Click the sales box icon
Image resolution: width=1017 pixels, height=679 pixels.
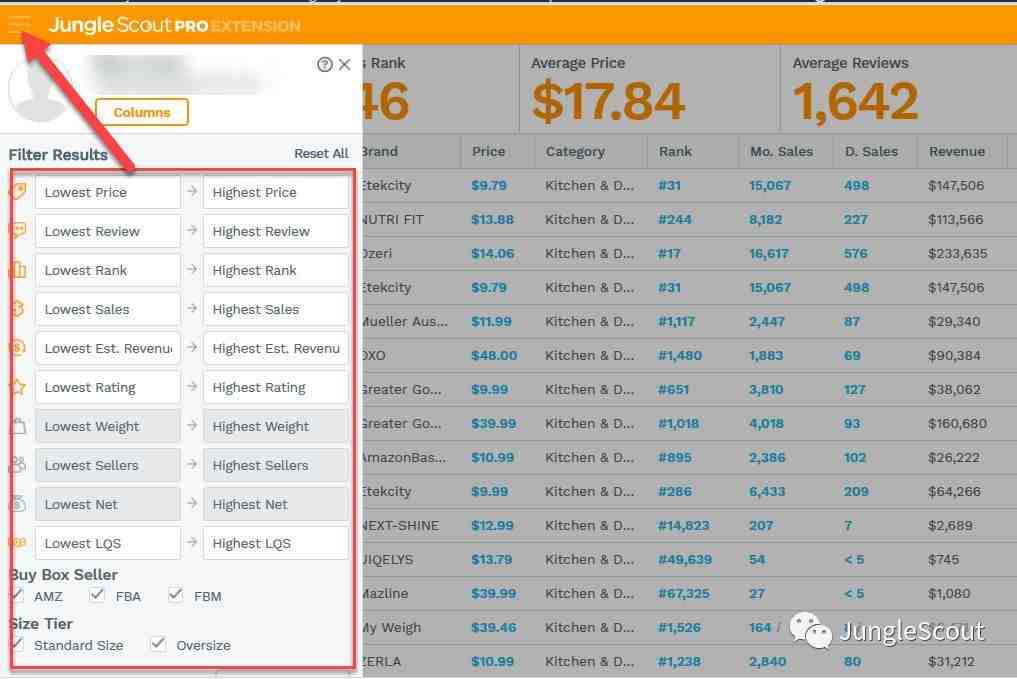click(x=18, y=309)
